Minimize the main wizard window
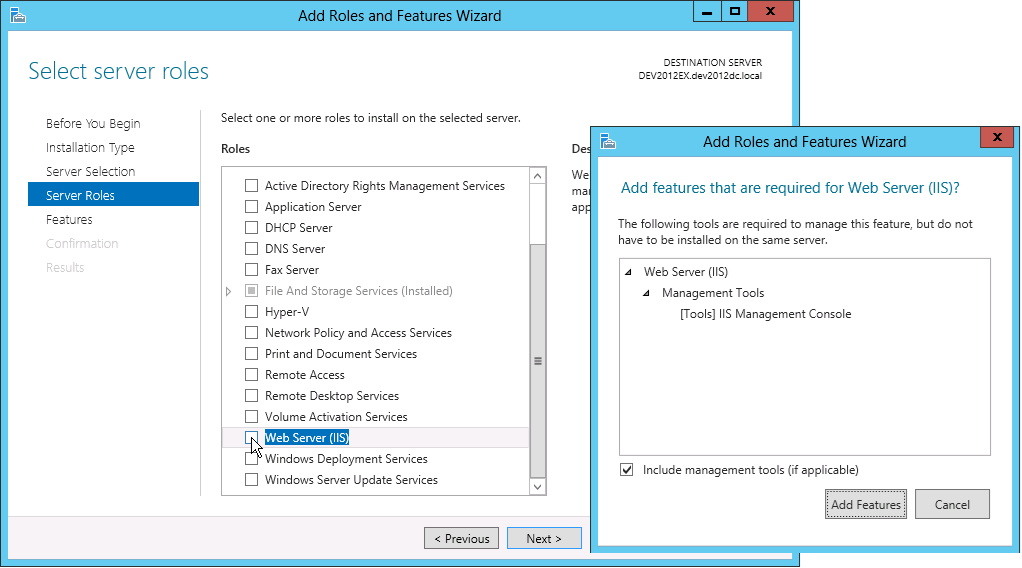Screen dimensions: 1022x568 point(709,12)
